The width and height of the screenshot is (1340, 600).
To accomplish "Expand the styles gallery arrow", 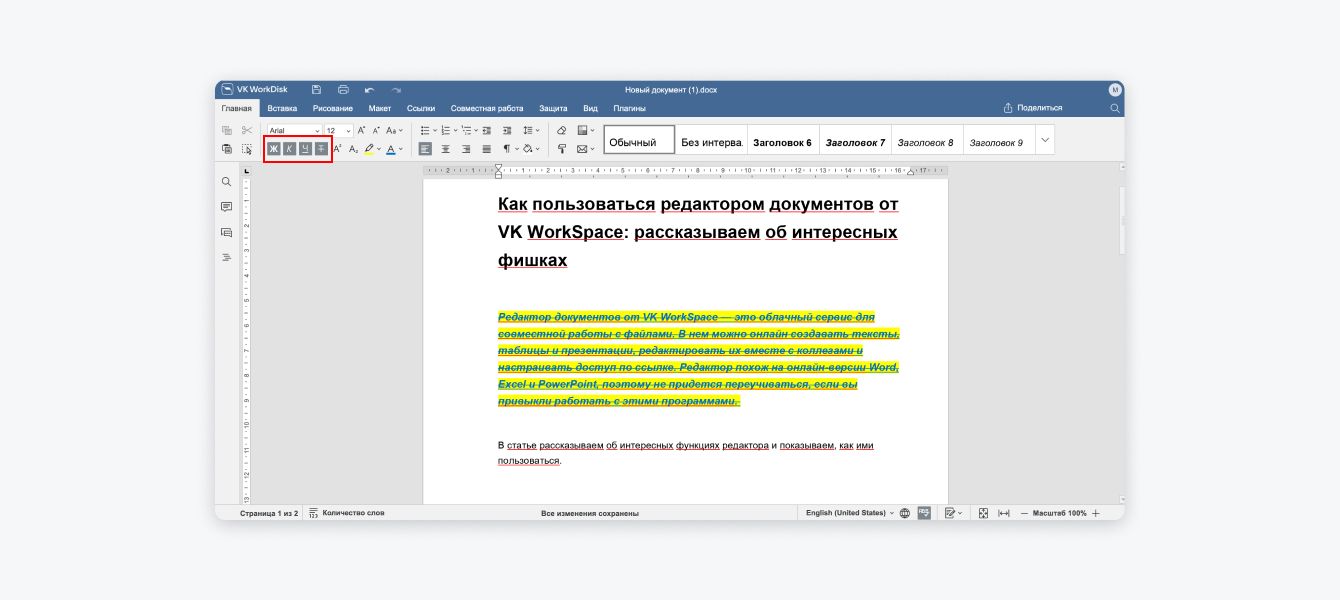I will [1045, 140].
